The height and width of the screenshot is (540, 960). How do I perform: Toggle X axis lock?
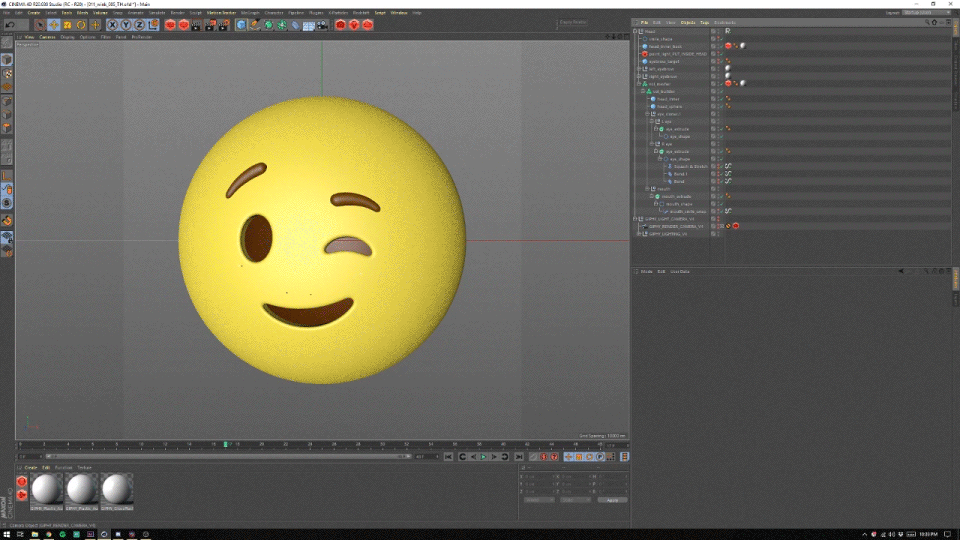pos(112,25)
